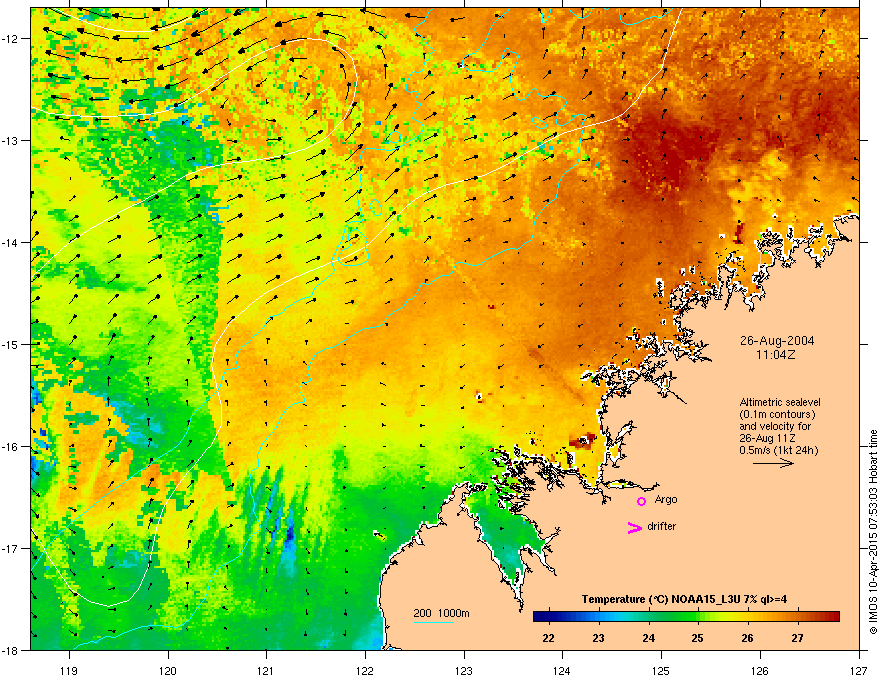Click longitude axis label '120'
This screenshot has height=680, width=880.
point(168,670)
